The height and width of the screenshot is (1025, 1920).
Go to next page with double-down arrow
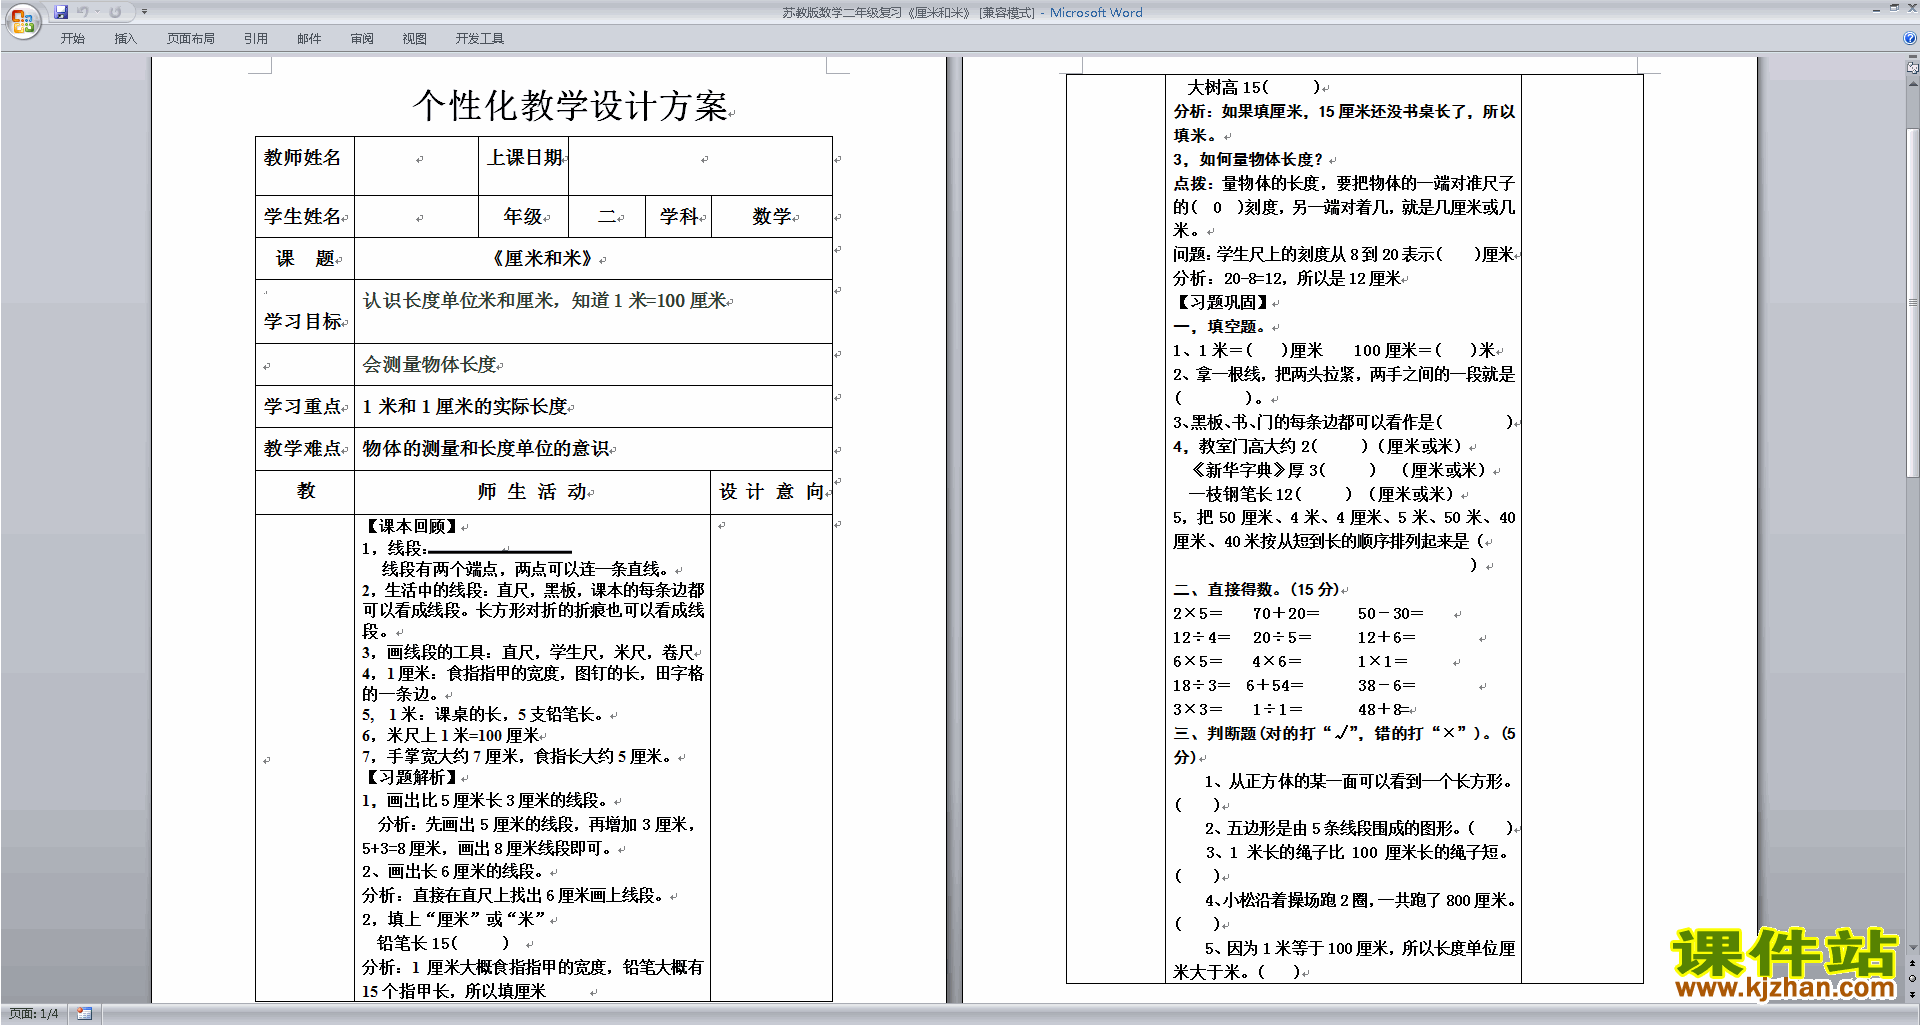coord(1913,994)
